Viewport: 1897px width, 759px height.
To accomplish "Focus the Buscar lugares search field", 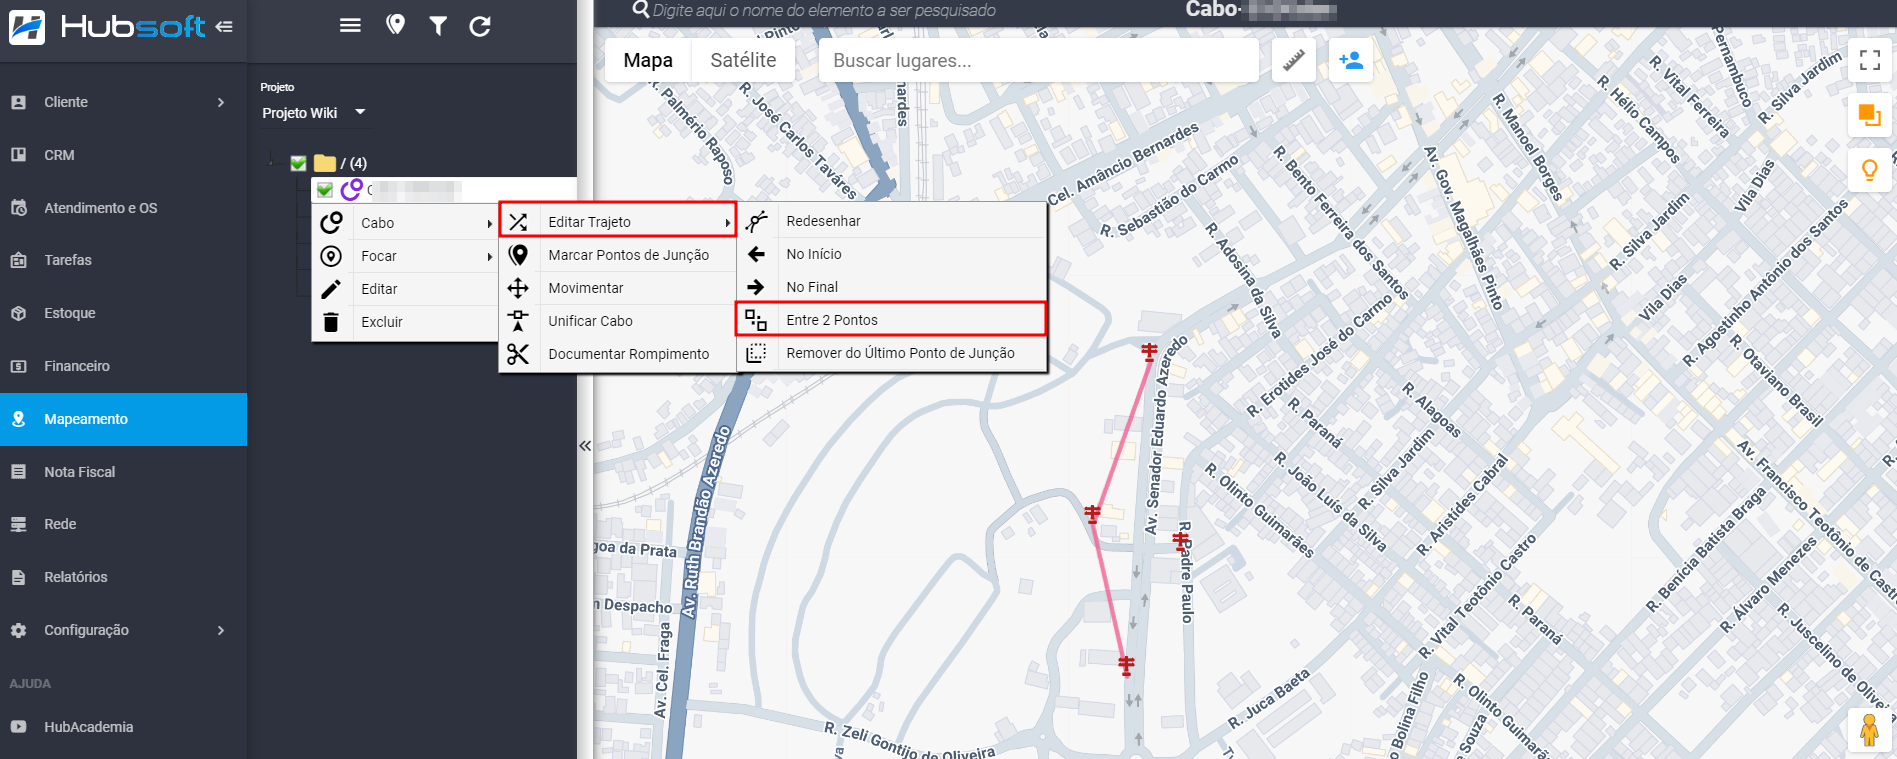I will [1038, 60].
